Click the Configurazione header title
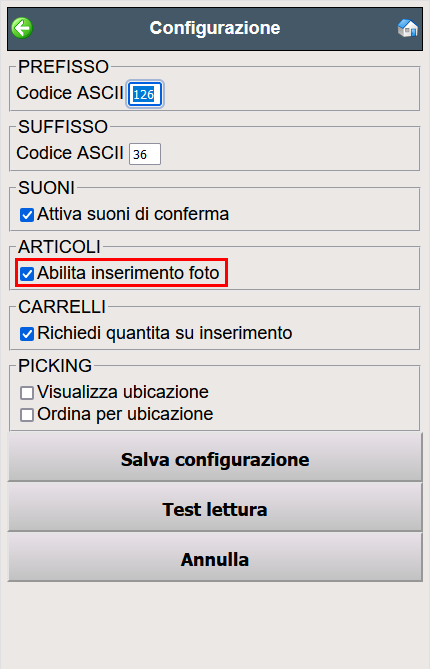 coord(215,28)
